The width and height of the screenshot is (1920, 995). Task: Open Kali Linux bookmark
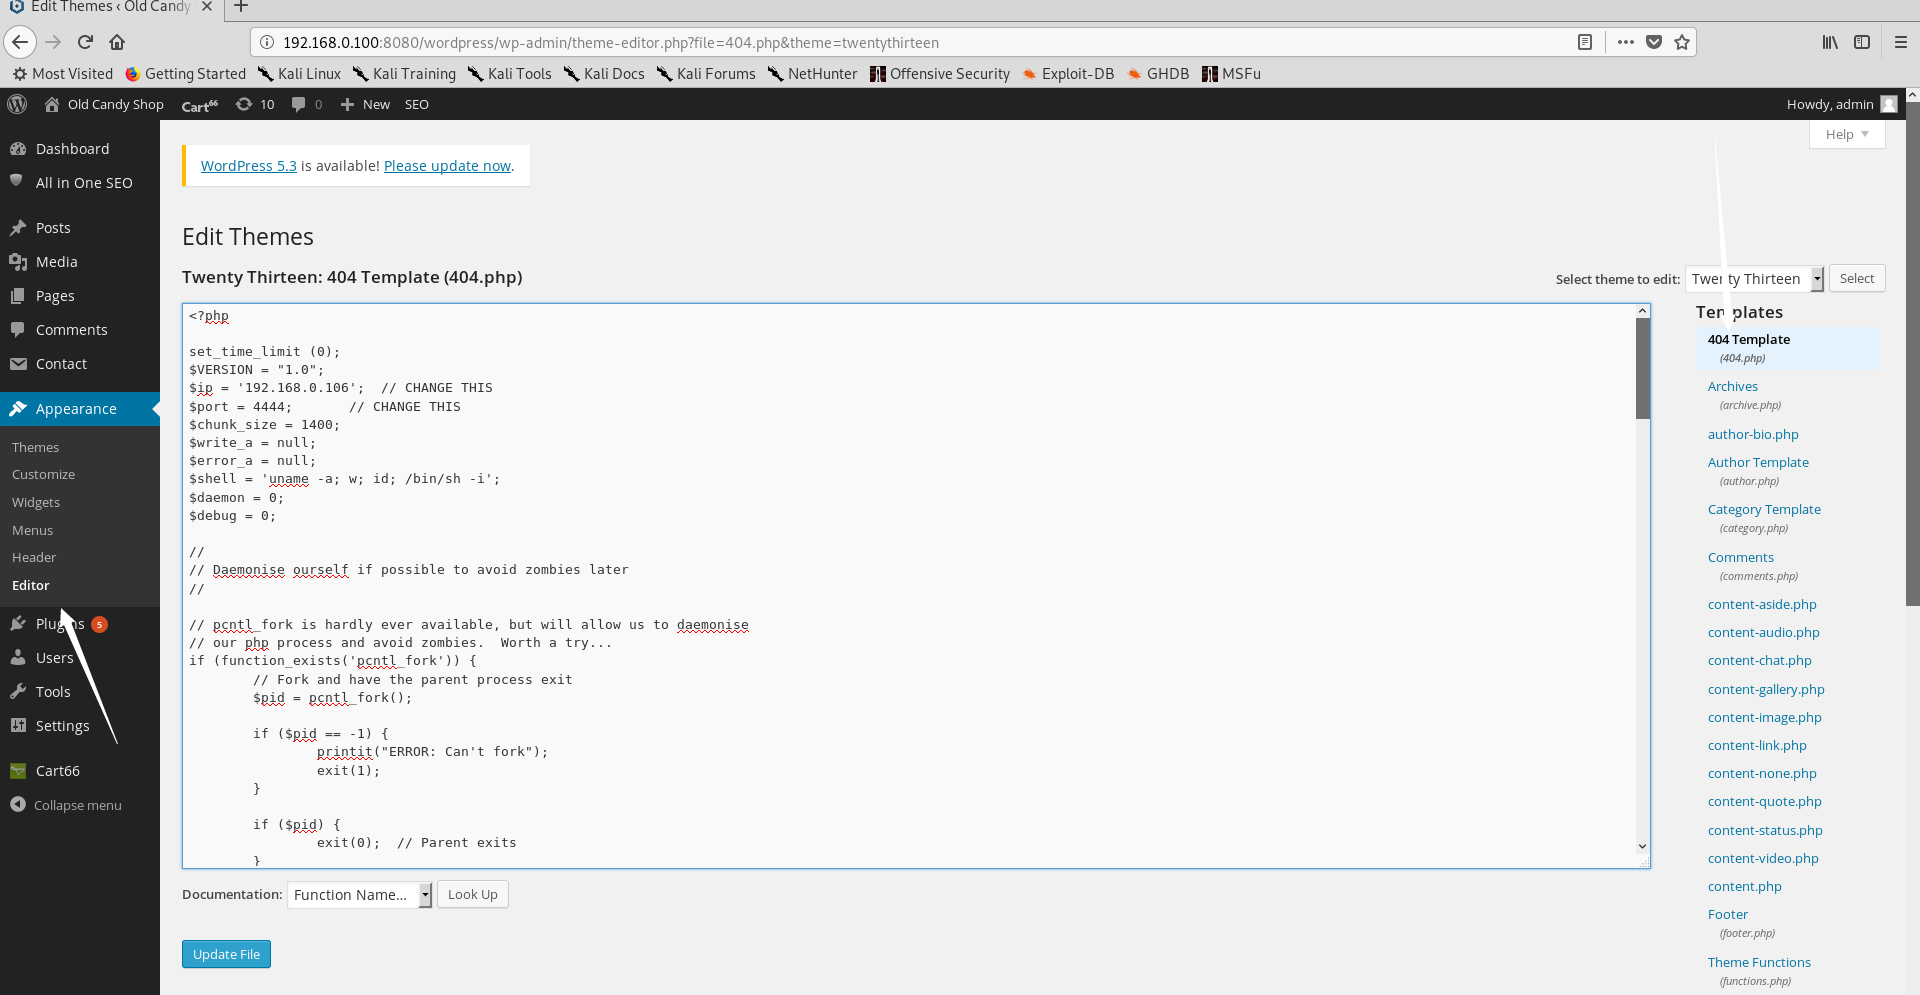299,74
